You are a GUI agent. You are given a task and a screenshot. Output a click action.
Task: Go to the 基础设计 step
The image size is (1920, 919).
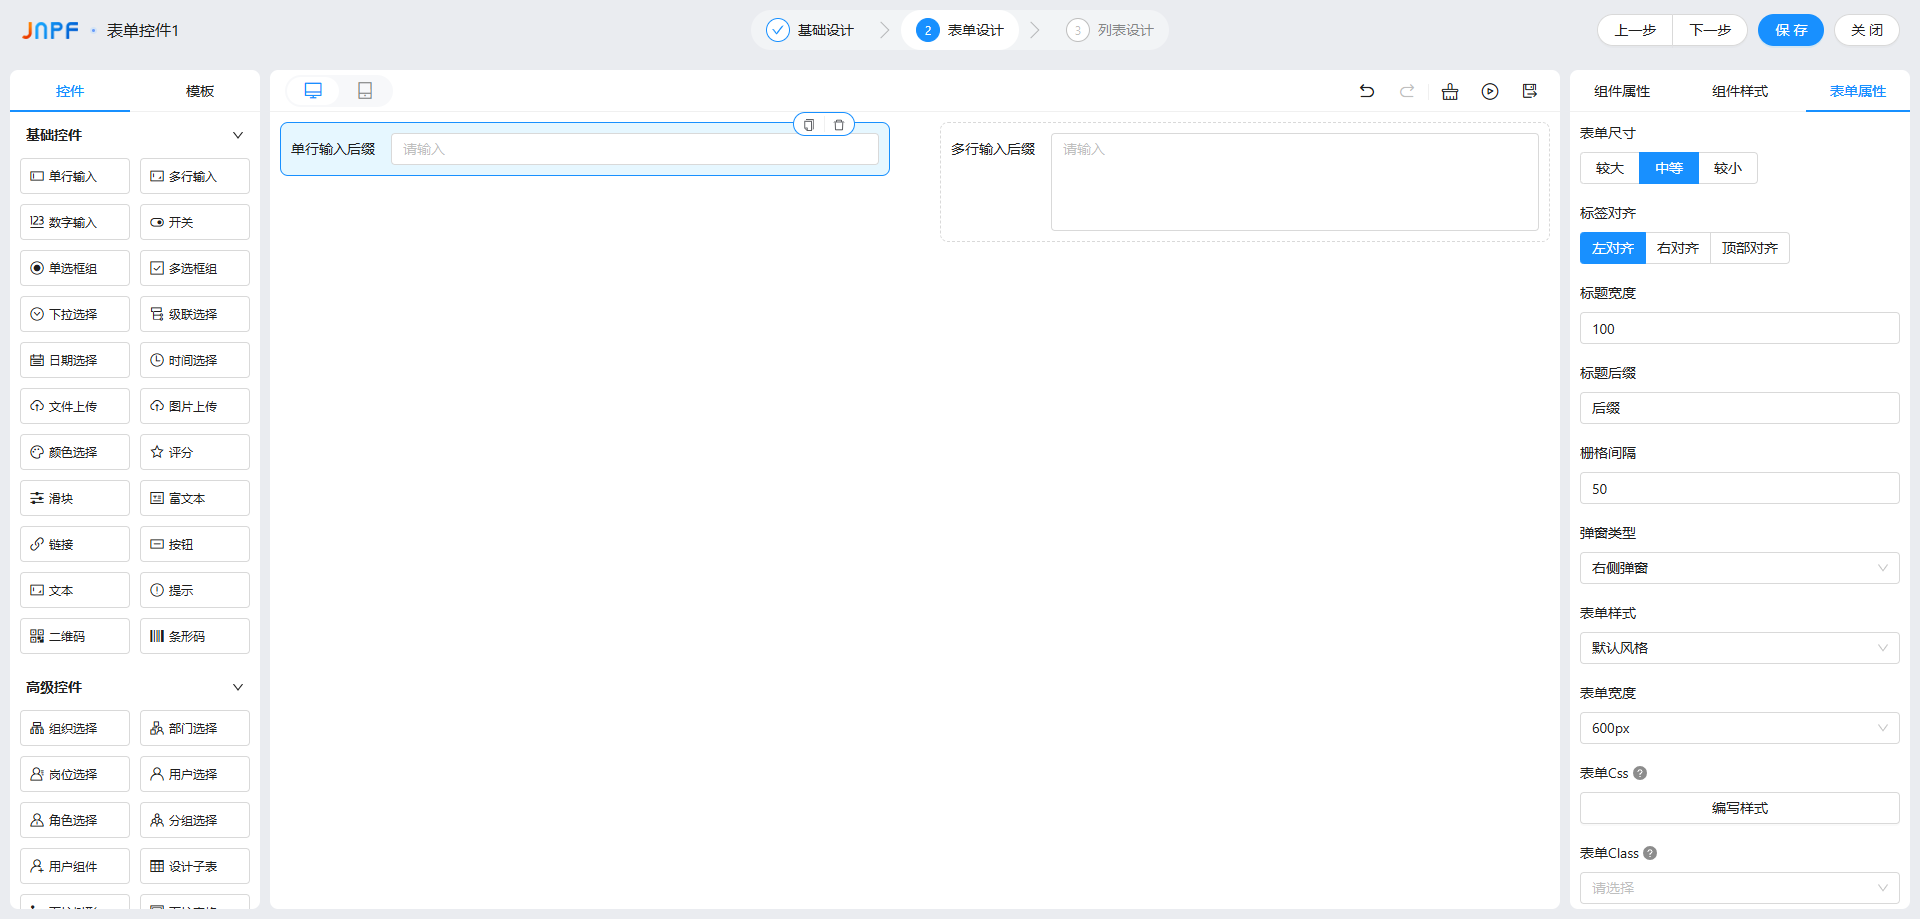(x=811, y=30)
